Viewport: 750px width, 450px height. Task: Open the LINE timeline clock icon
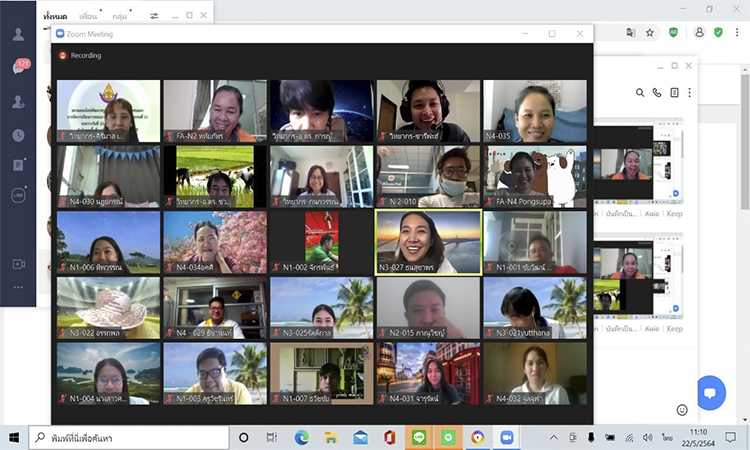point(18,135)
